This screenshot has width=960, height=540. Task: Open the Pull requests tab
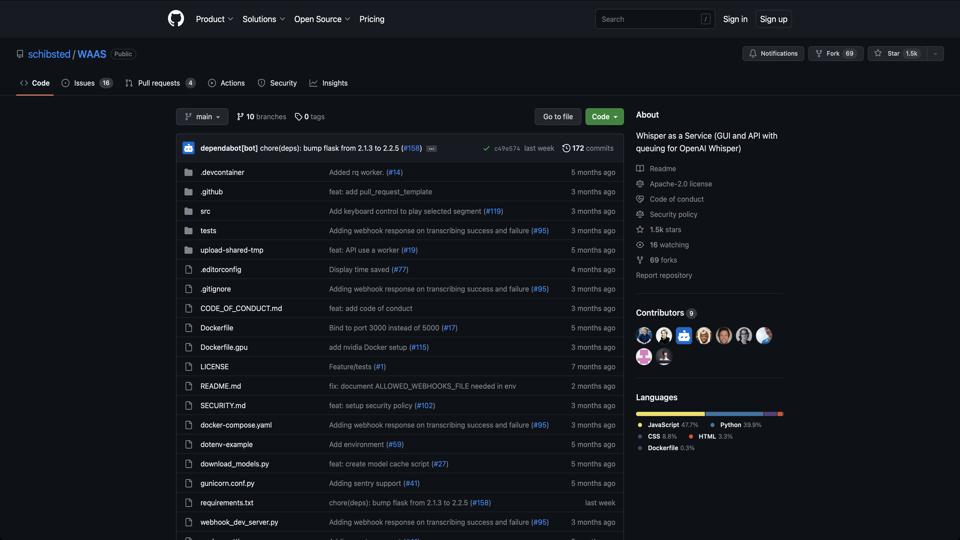click(159, 83)
